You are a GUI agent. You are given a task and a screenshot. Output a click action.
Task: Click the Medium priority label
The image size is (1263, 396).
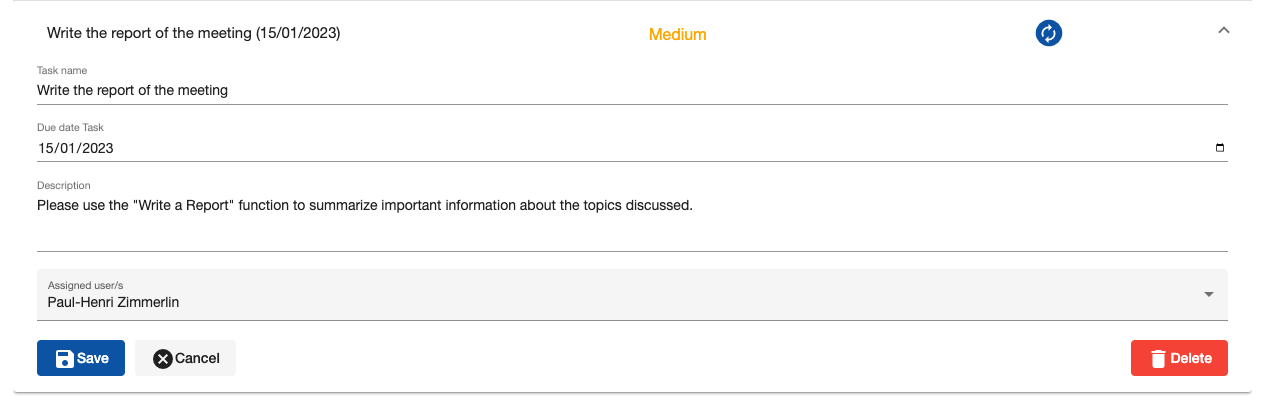point(678,34)
